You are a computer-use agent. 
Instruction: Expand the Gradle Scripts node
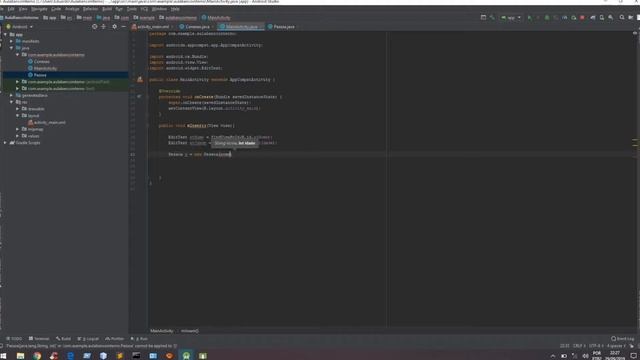(x=5, y=142)
